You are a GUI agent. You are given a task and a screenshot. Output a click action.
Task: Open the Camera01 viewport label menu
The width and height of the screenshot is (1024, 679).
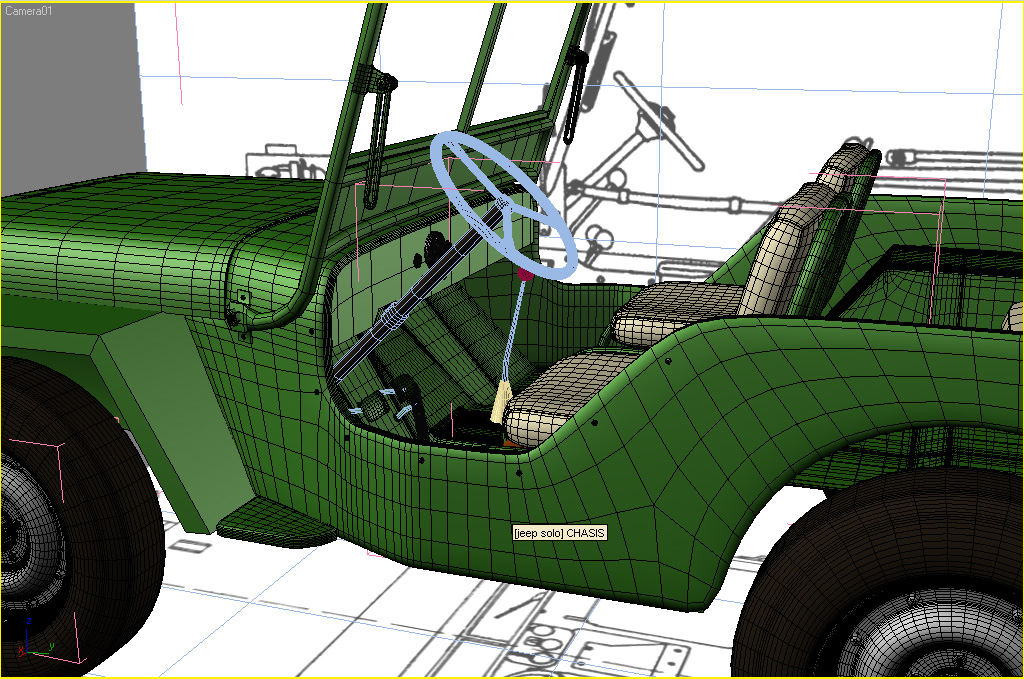(x=28, y=10)
